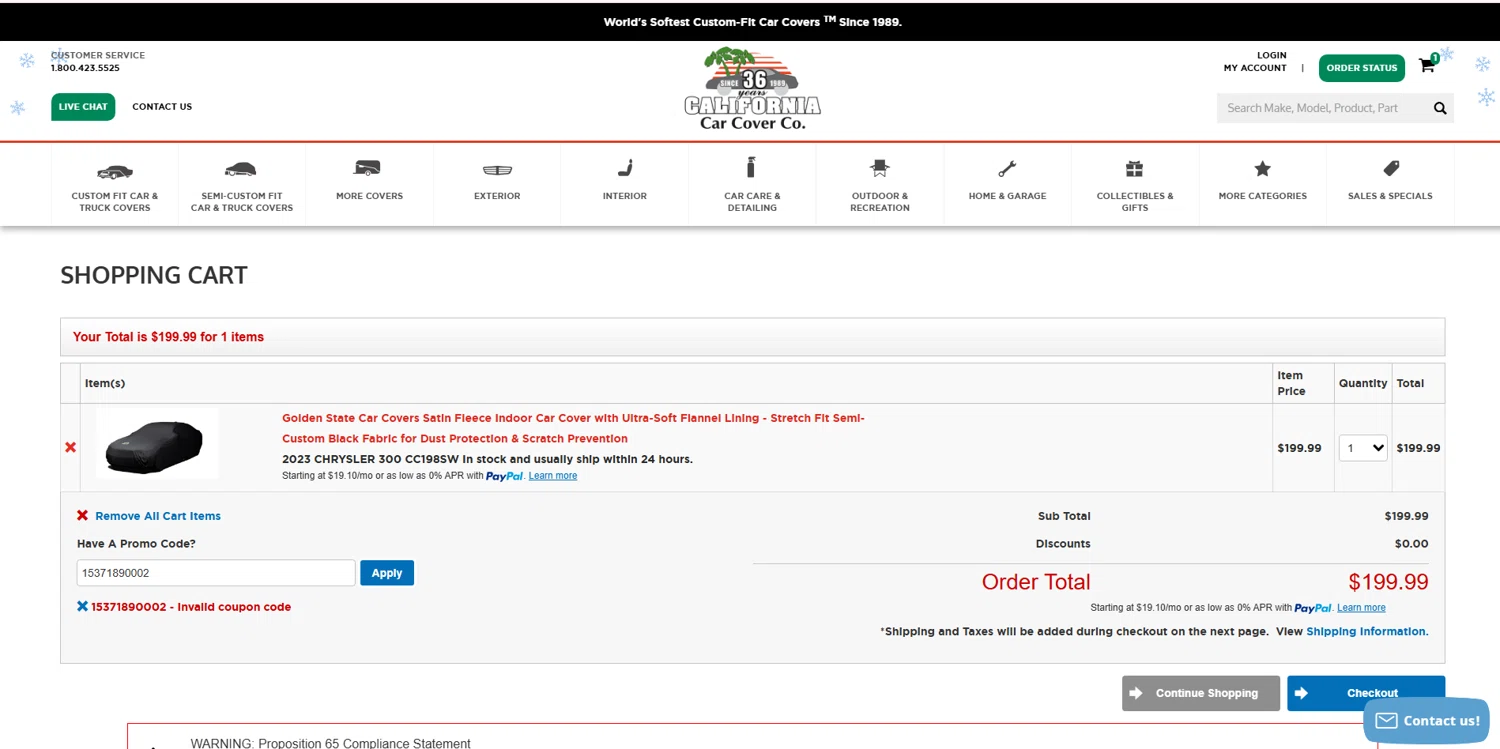Open the shopping cart icon in header
The height and width of the screenshot is (749, 1500).
point(1427,66)
